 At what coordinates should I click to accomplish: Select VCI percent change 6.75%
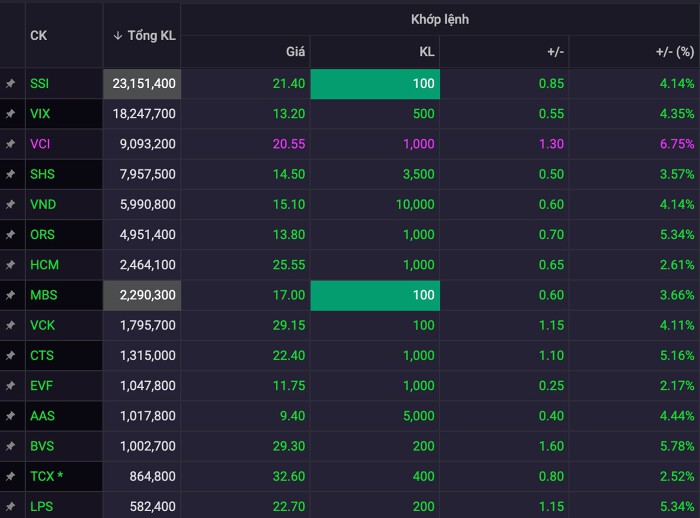pos(677,144)
